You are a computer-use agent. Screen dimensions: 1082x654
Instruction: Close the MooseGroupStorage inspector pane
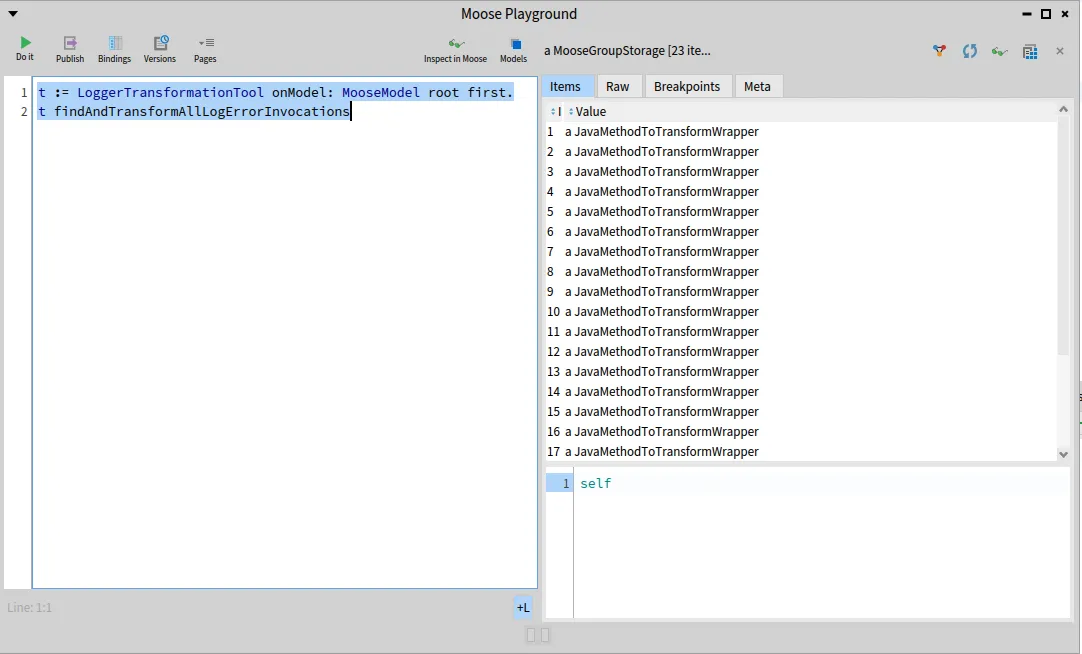[x=1060, y=51]
